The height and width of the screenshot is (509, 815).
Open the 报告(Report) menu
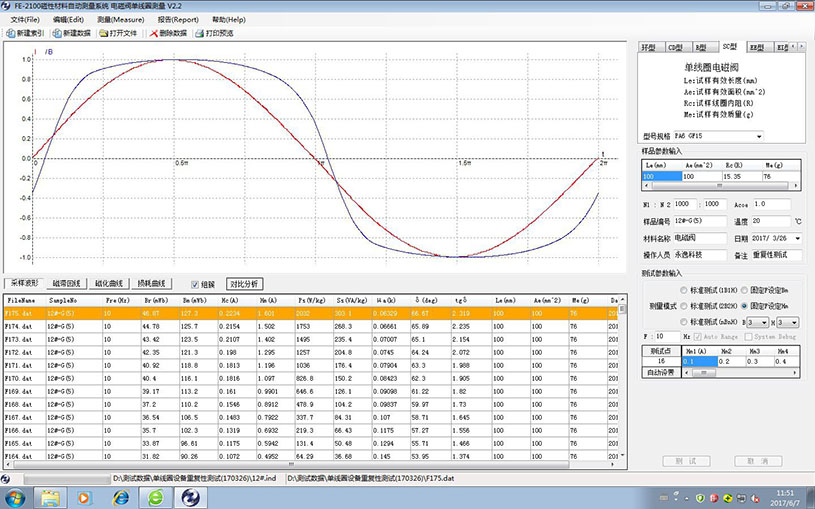point(178,20)
